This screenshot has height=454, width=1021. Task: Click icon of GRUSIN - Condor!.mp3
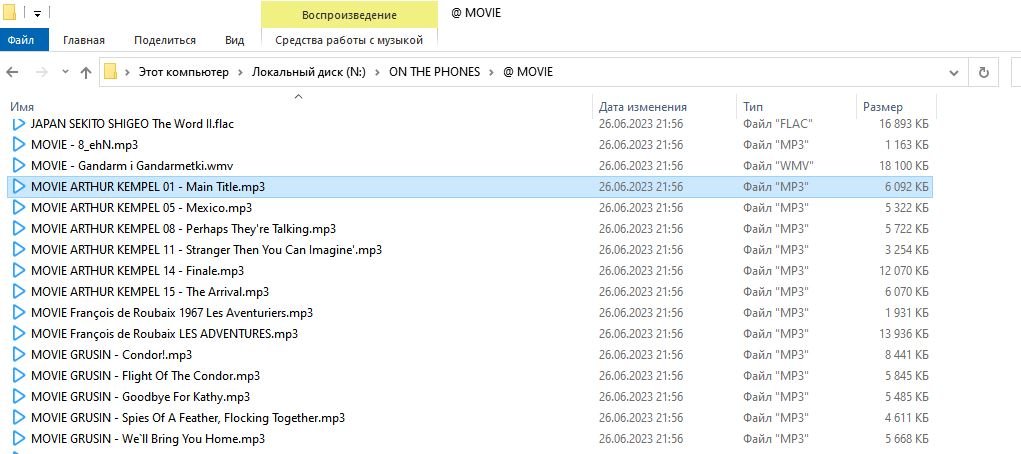19,354
